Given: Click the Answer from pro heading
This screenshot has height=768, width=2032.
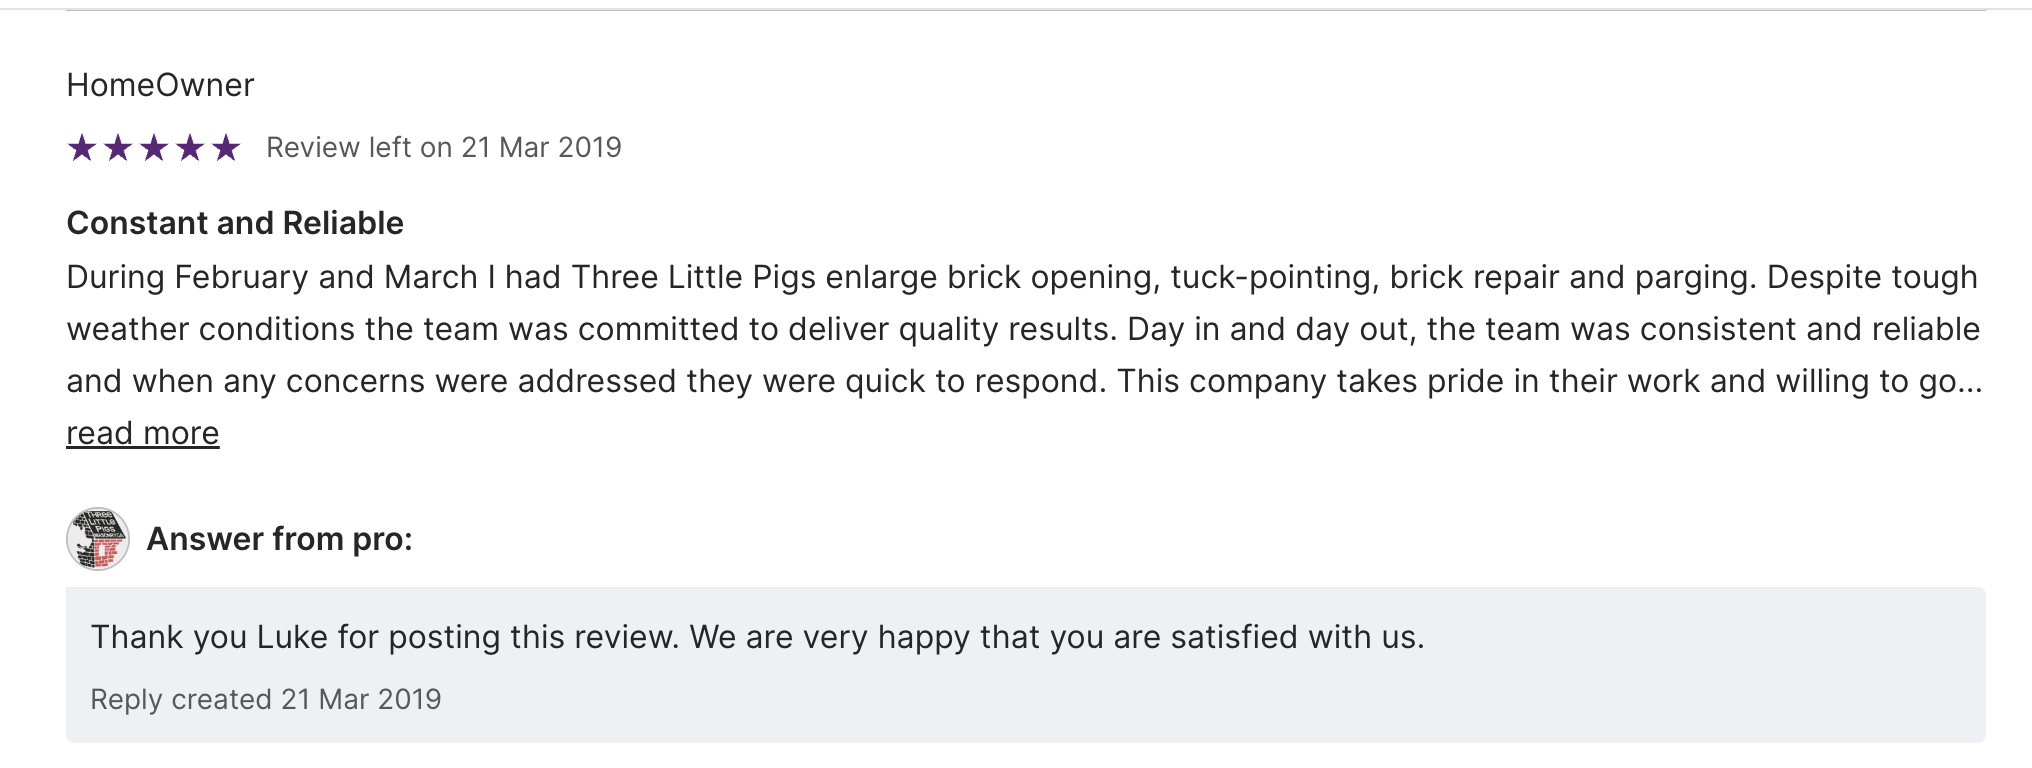Looking at the screenshot, I should click(279, 539).
